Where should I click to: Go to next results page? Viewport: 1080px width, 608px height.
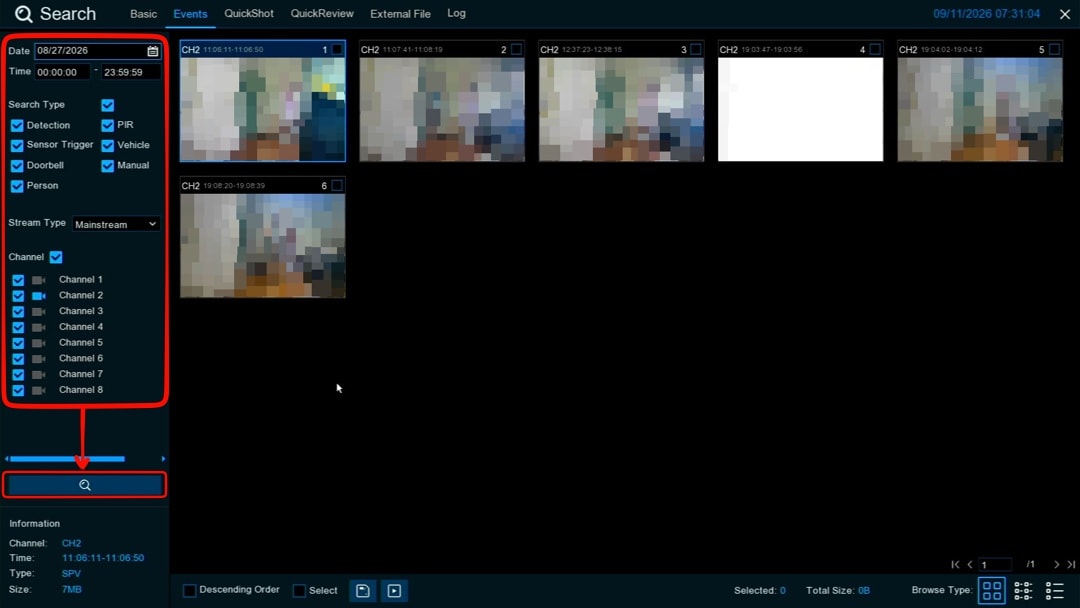(x=1057, y=565)
